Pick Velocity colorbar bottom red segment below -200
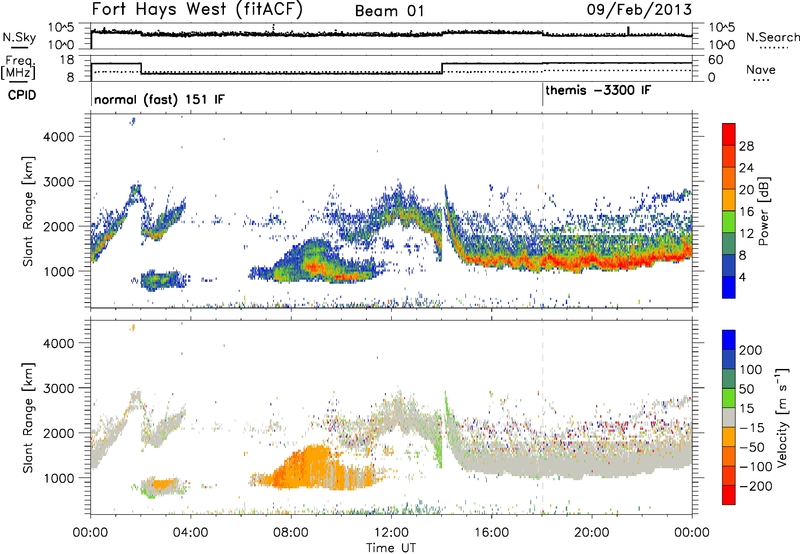 (729, 495)
